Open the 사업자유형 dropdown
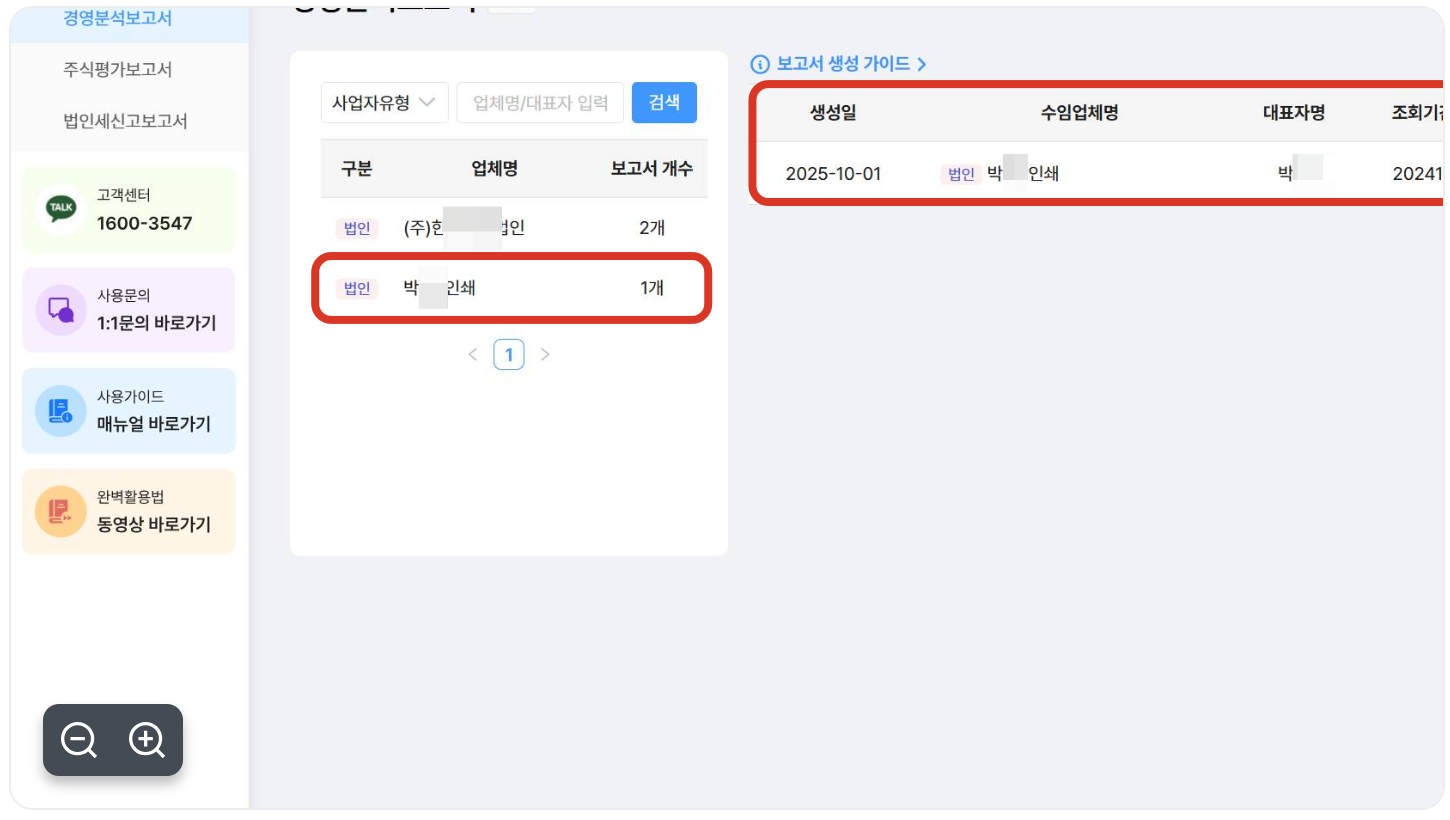The width and height of the screenshot is (1450, 820). [x=385, y=103]
